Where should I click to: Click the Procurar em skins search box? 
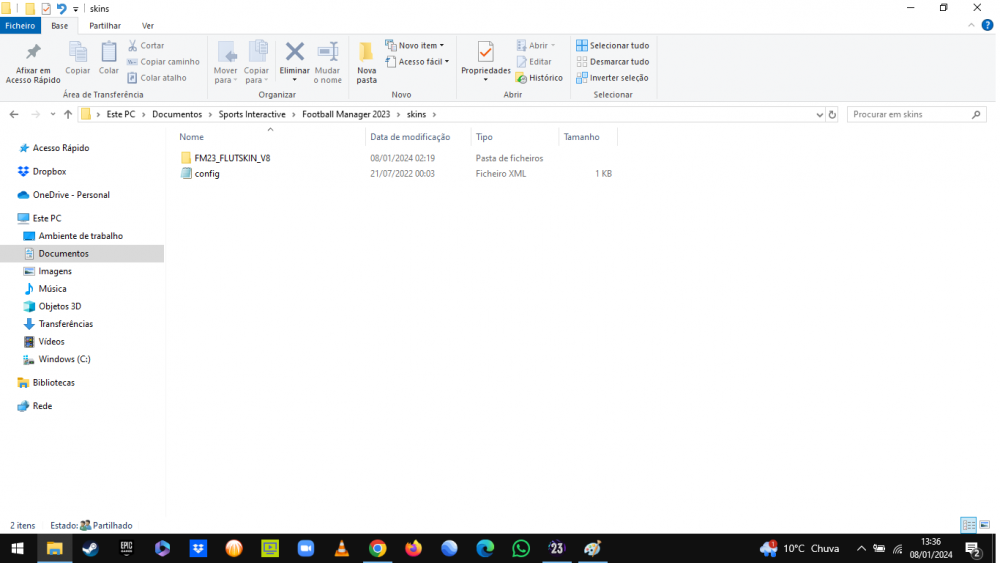[916, 115]
